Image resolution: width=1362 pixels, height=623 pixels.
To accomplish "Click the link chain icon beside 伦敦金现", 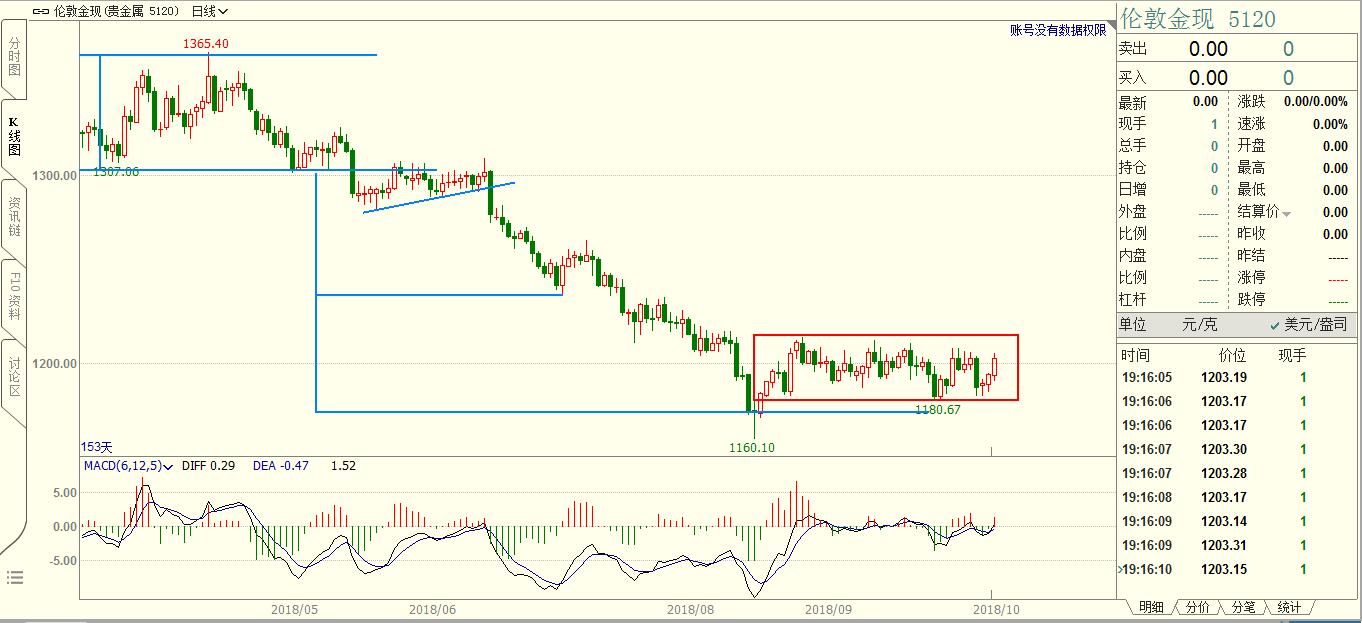I will [40, 12].
